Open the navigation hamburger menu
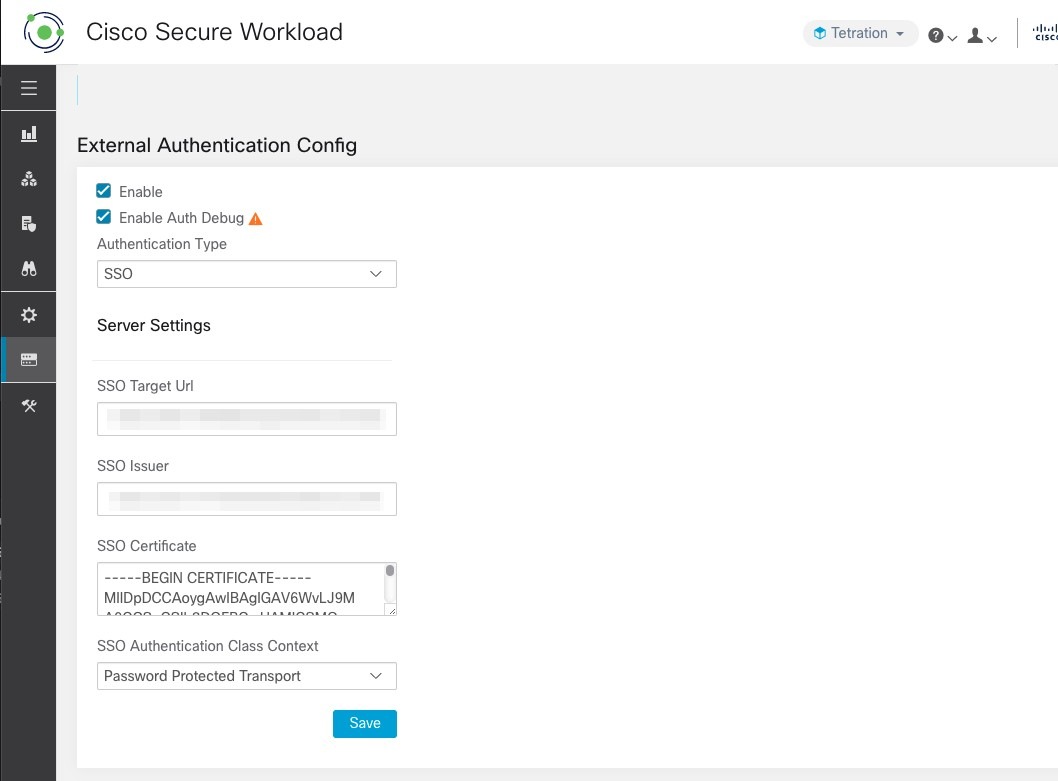 click(28, 88)
